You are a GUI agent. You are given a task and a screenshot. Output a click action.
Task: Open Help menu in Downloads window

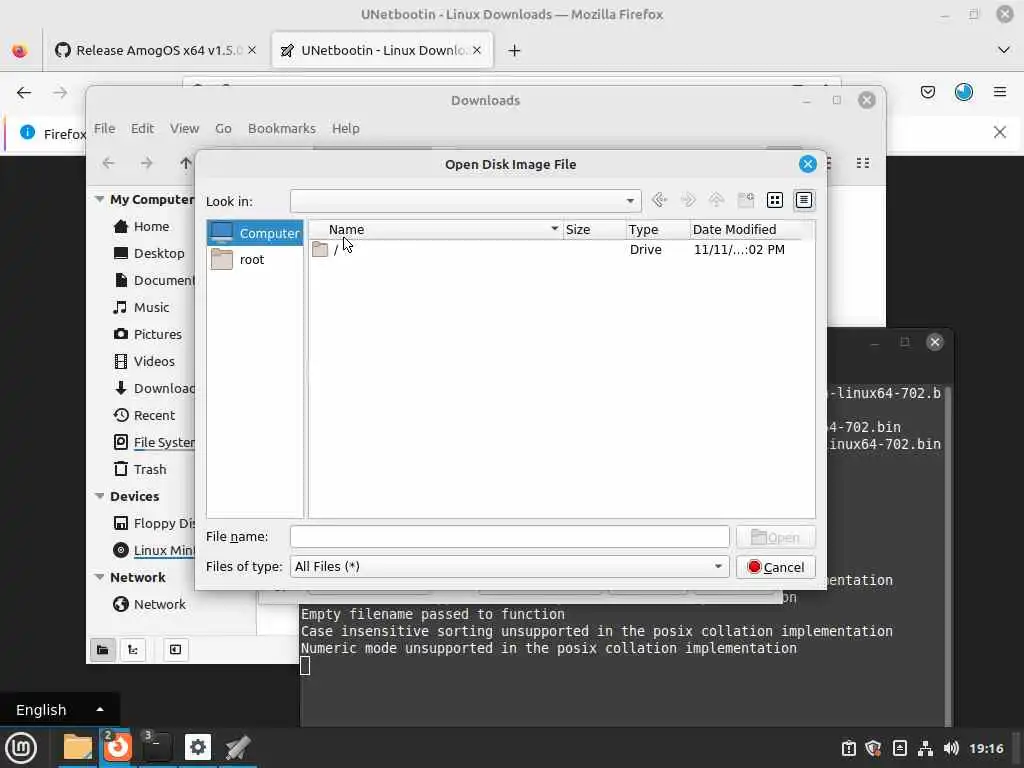[x=345, y=129]
